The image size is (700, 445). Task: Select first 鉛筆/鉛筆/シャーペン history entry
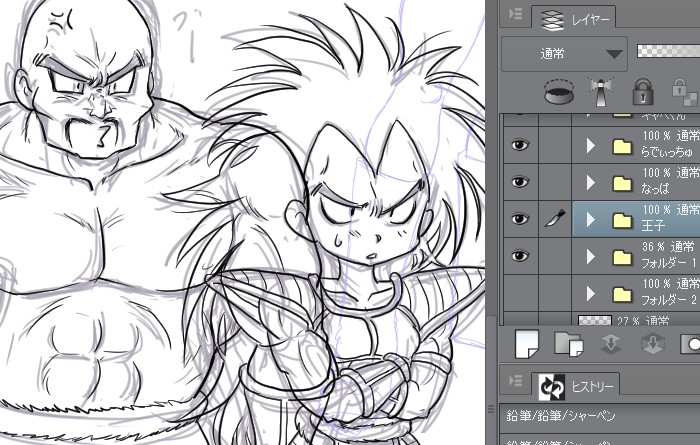(x=600, y=416)
